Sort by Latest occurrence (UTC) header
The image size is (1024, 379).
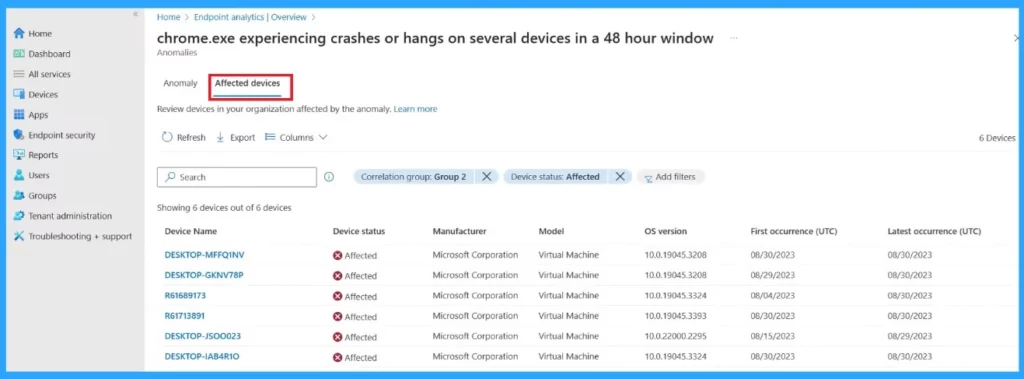tap(935, 231)
